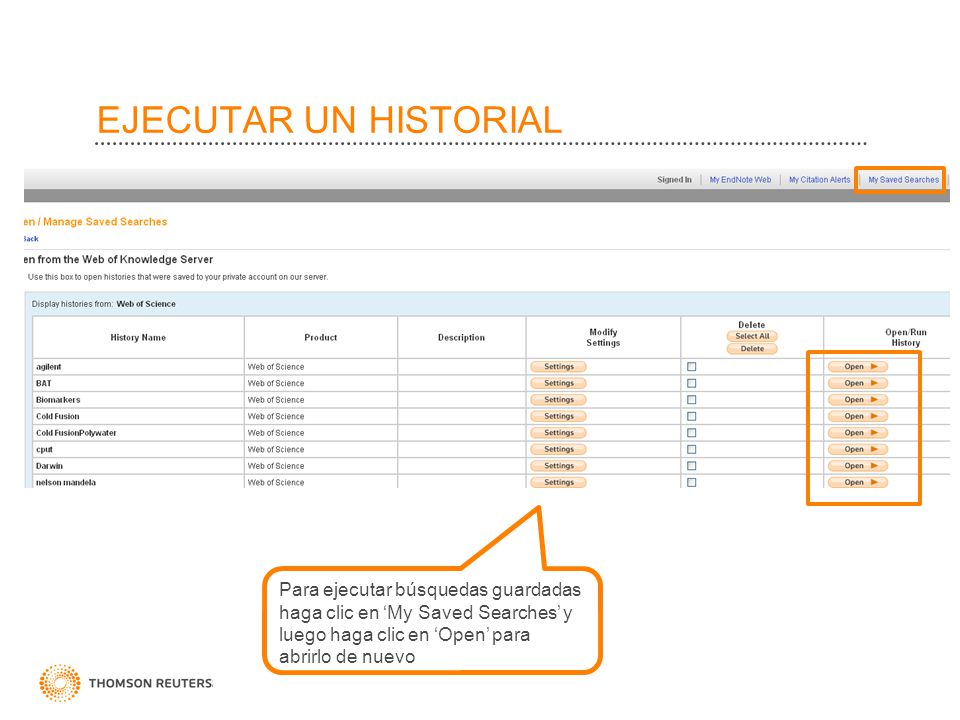This screenshot has width=960, height=720.
Task: Run the Cold Fusion history with Open
Action: click(x=858, y=416)
